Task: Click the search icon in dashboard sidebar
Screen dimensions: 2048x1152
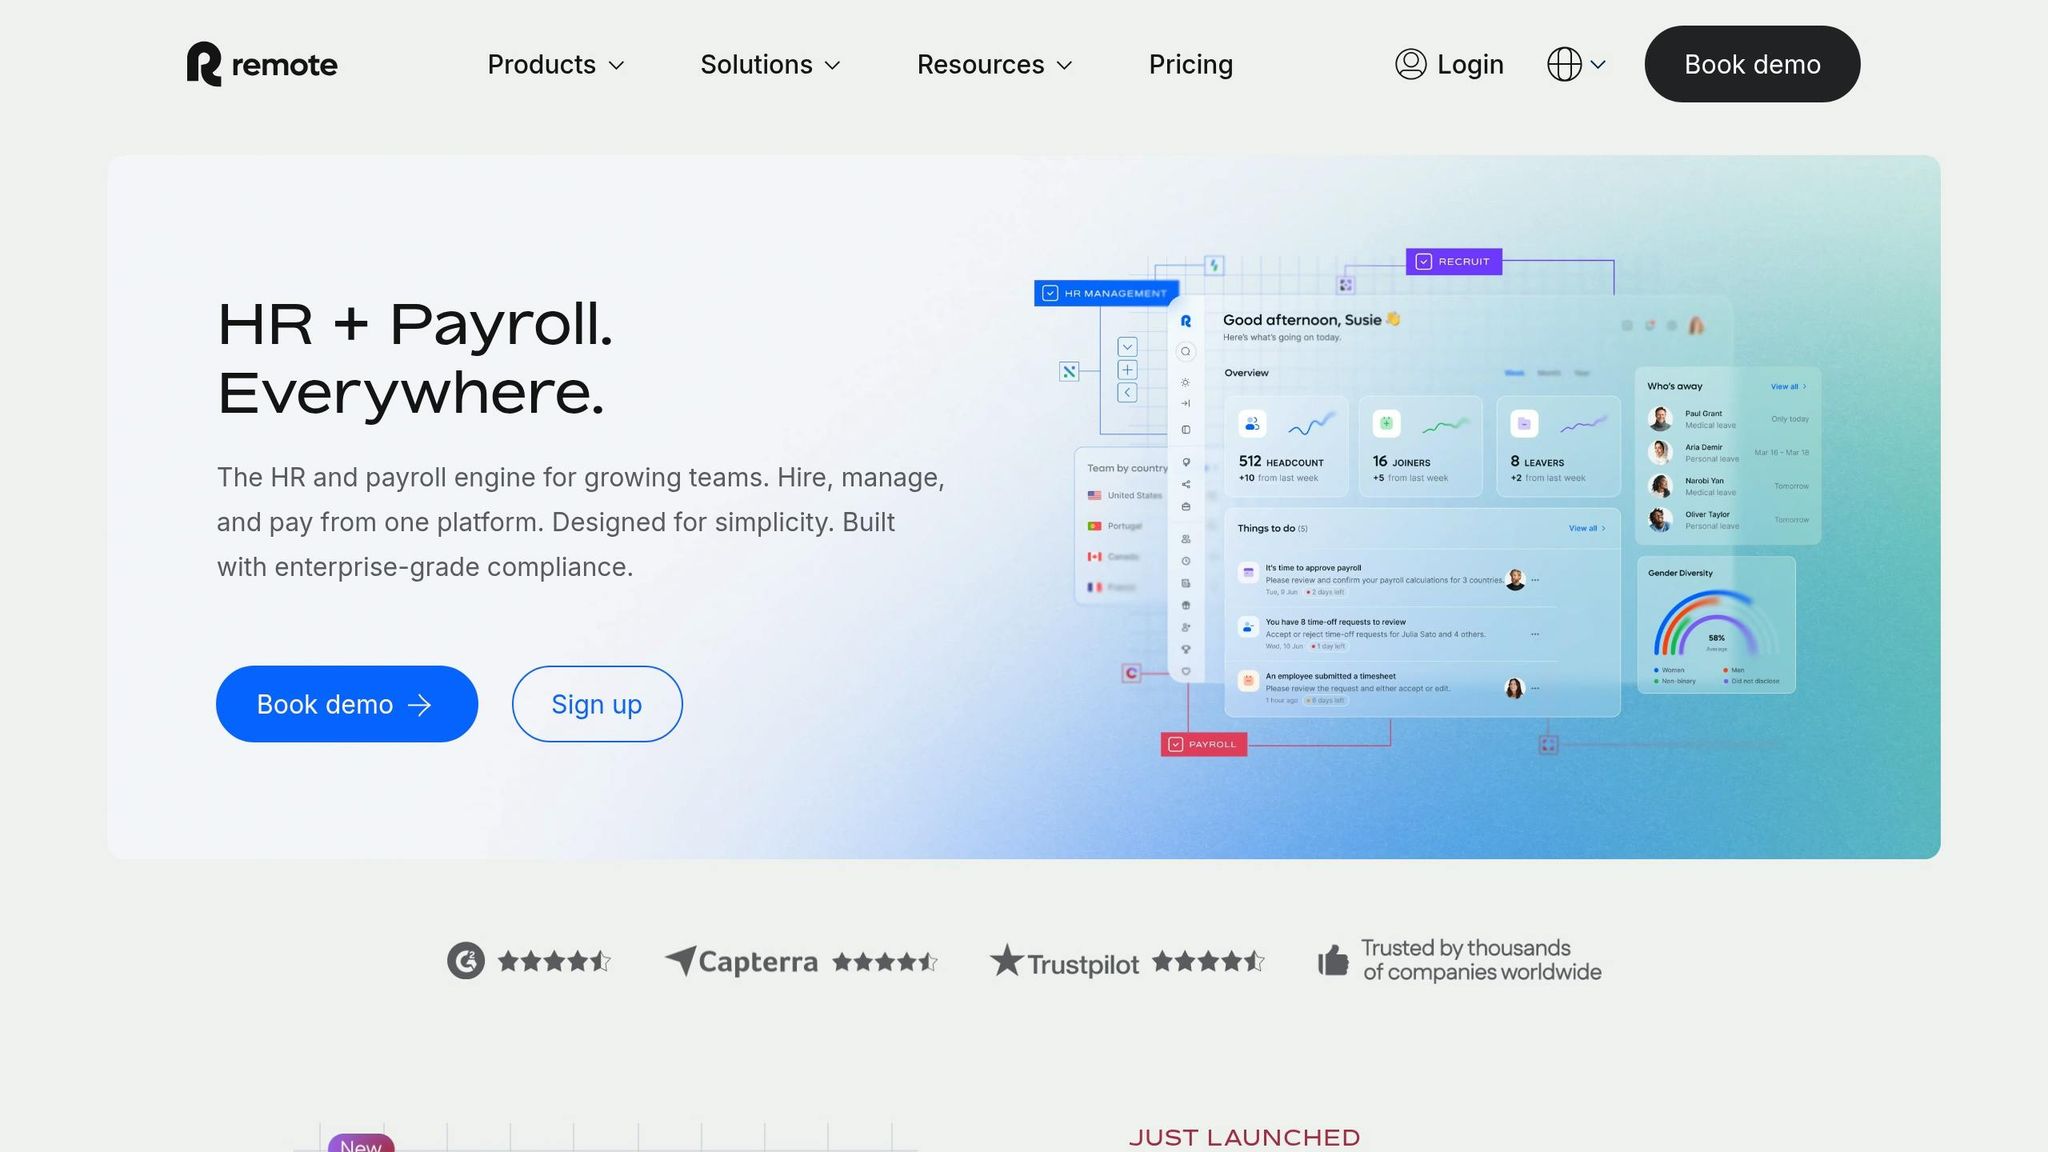Action: pyautogui.click(x=1186, y=352)
